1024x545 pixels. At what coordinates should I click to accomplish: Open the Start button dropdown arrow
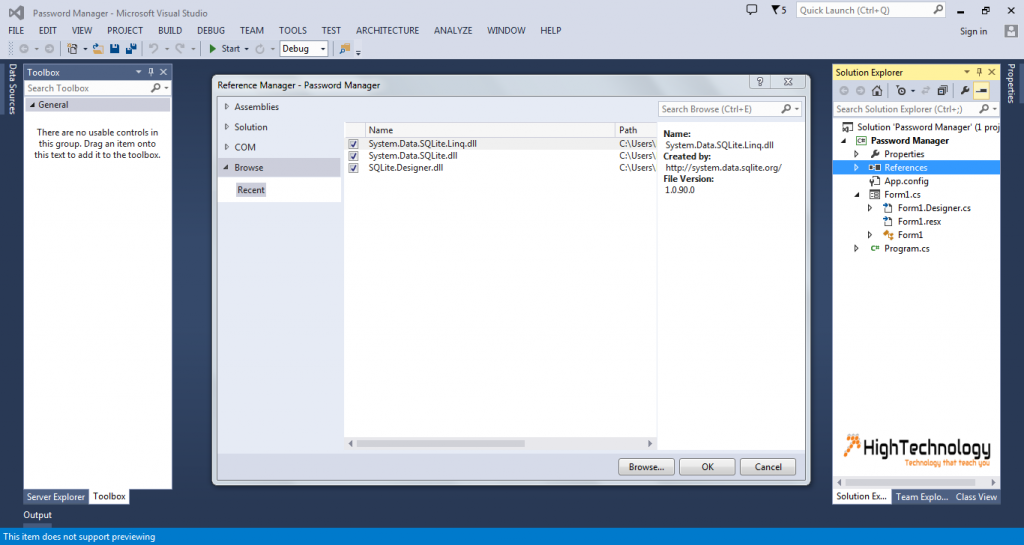coord(246,49)
